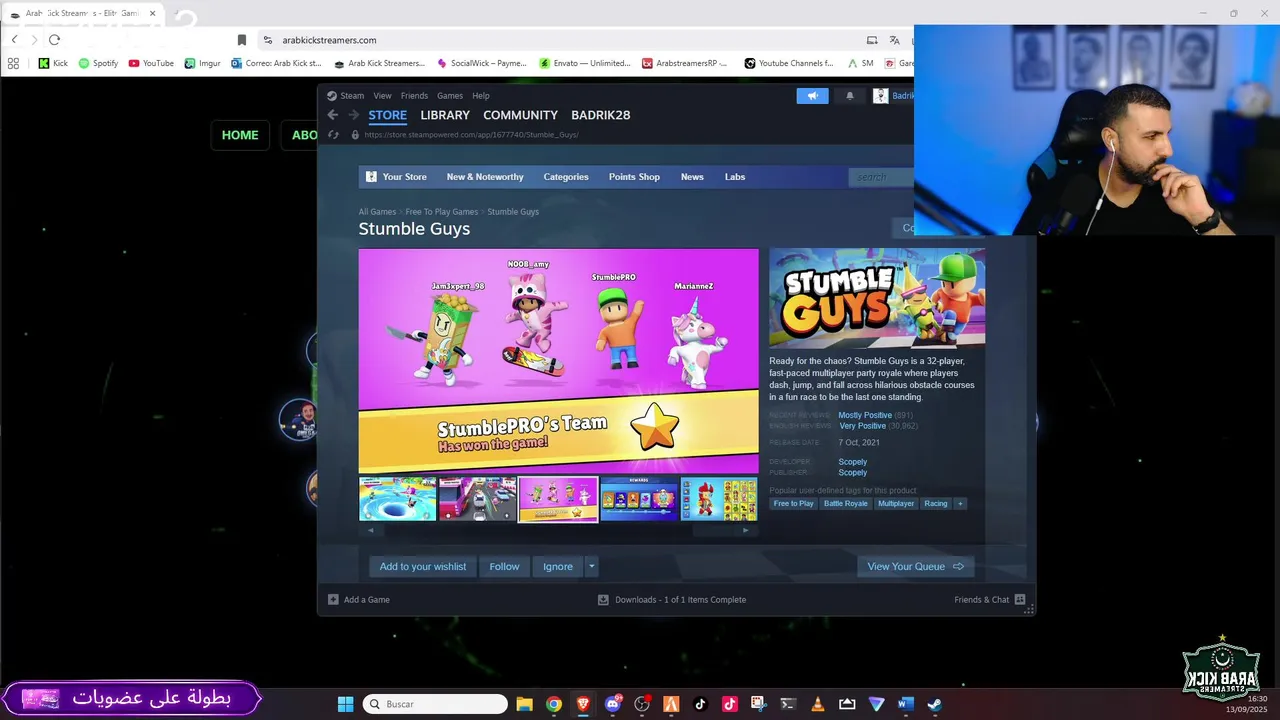Open Downloads status at the bottom
Screen dimensions: 1280x720
coord(672,600)
